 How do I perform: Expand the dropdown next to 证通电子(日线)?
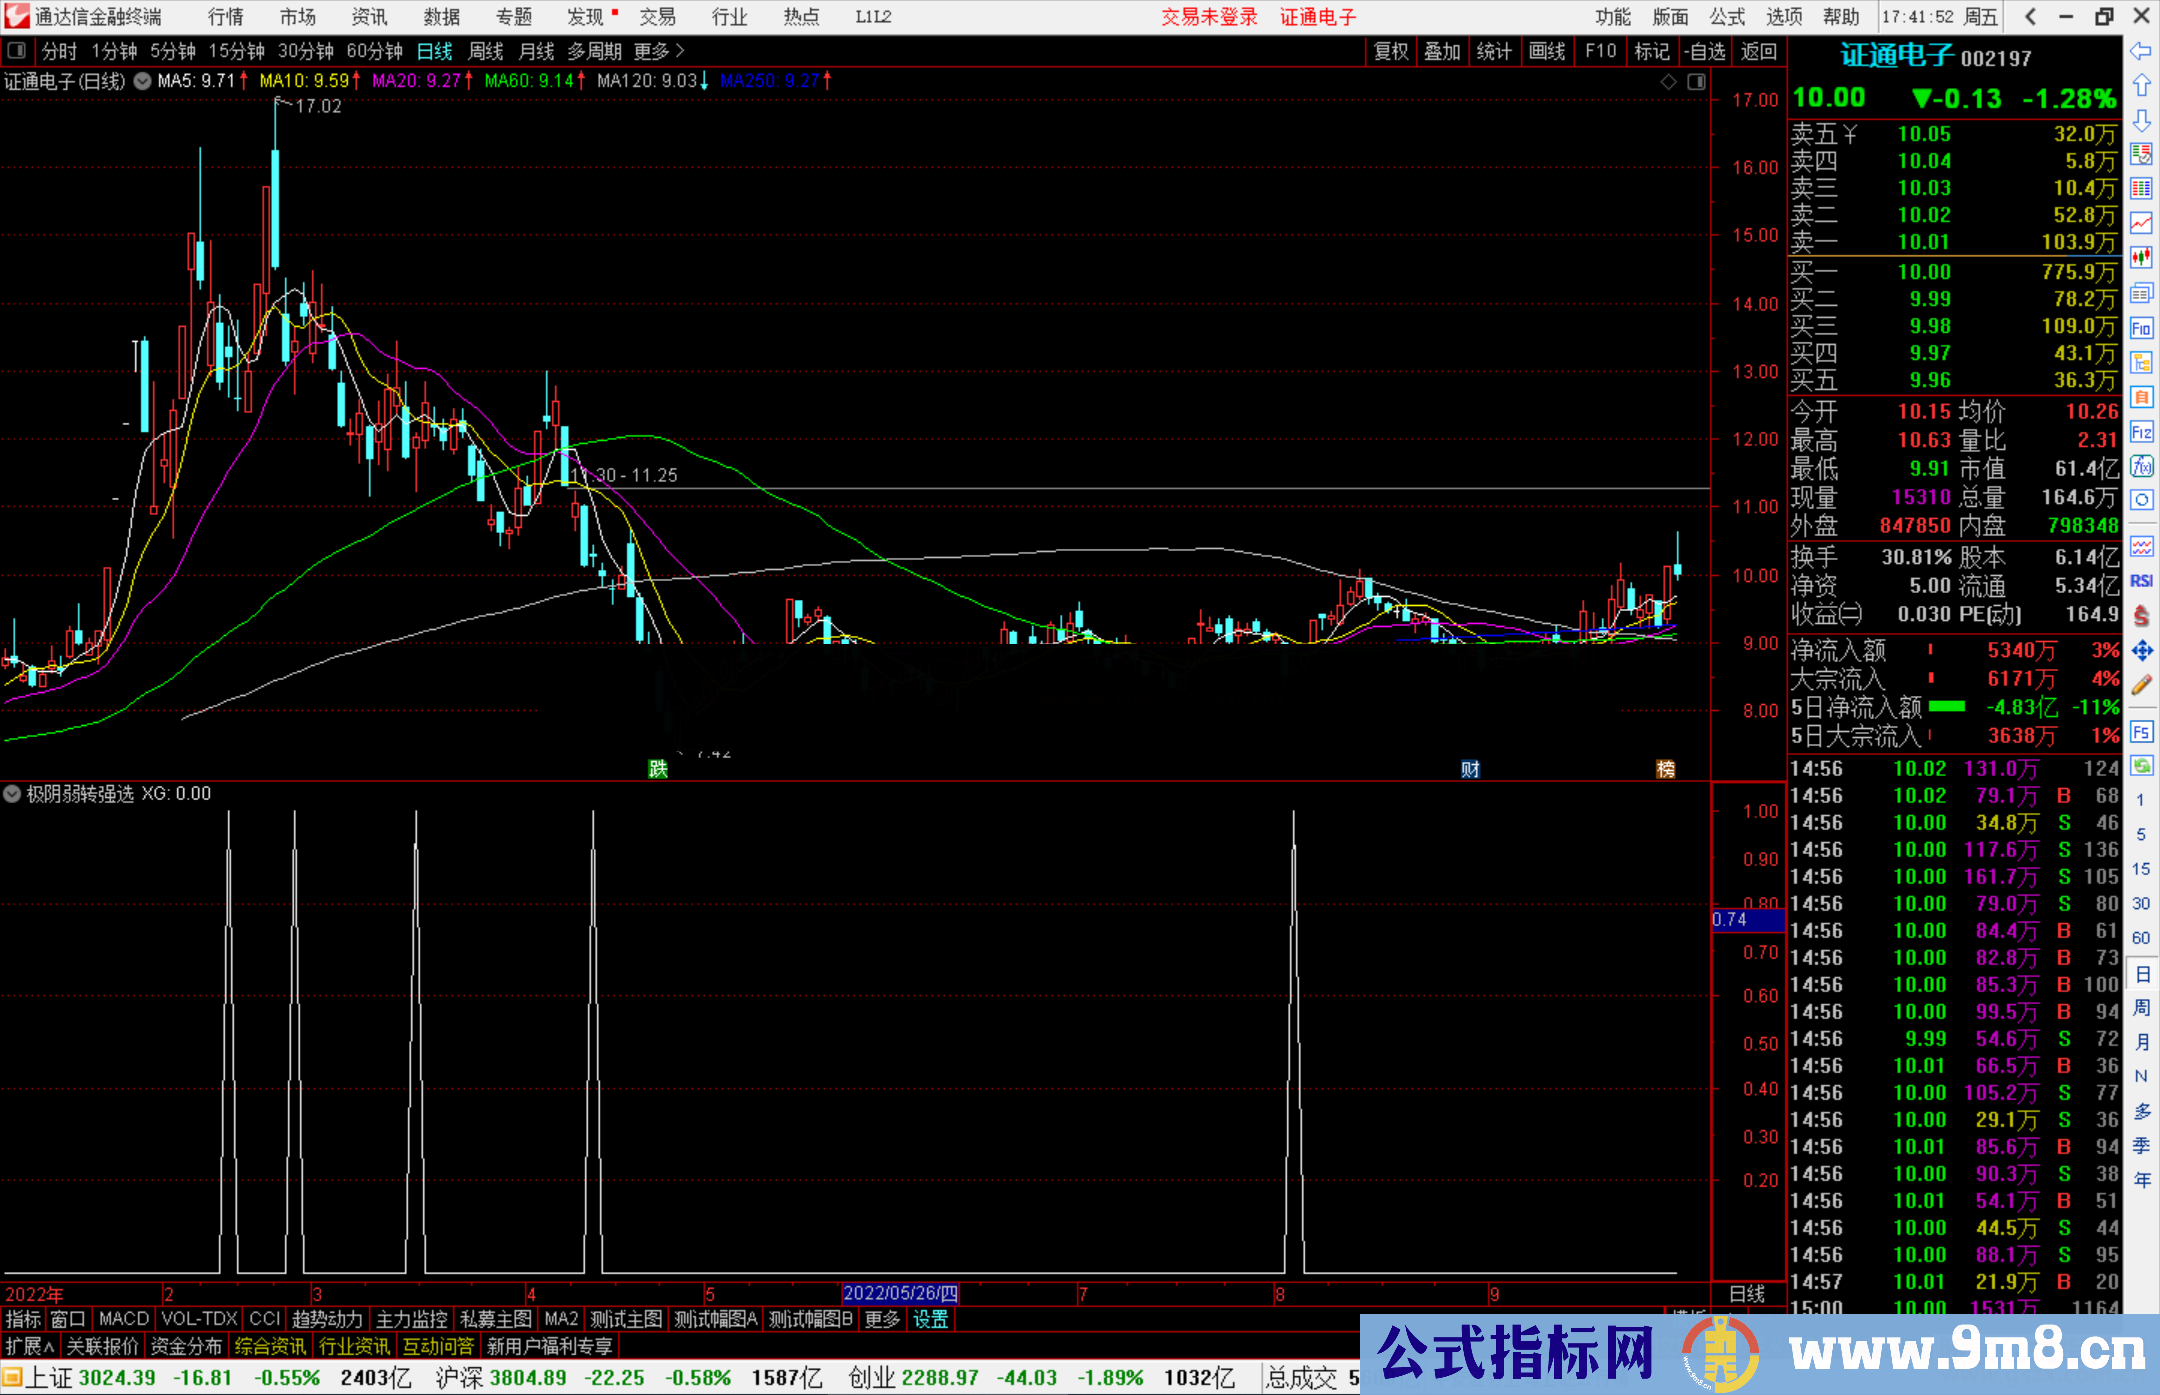[143, 82]
